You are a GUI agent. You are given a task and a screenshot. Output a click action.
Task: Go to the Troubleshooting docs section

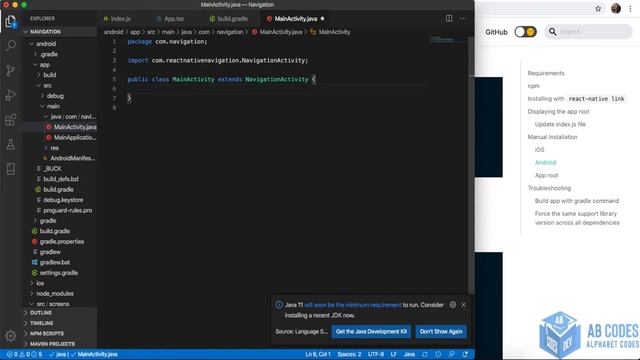pos(549,188)
